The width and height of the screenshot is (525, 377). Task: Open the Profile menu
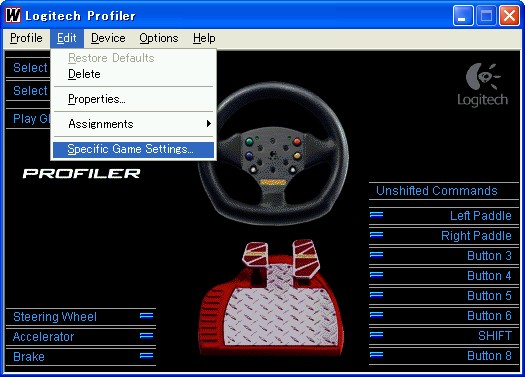[26, 38]
